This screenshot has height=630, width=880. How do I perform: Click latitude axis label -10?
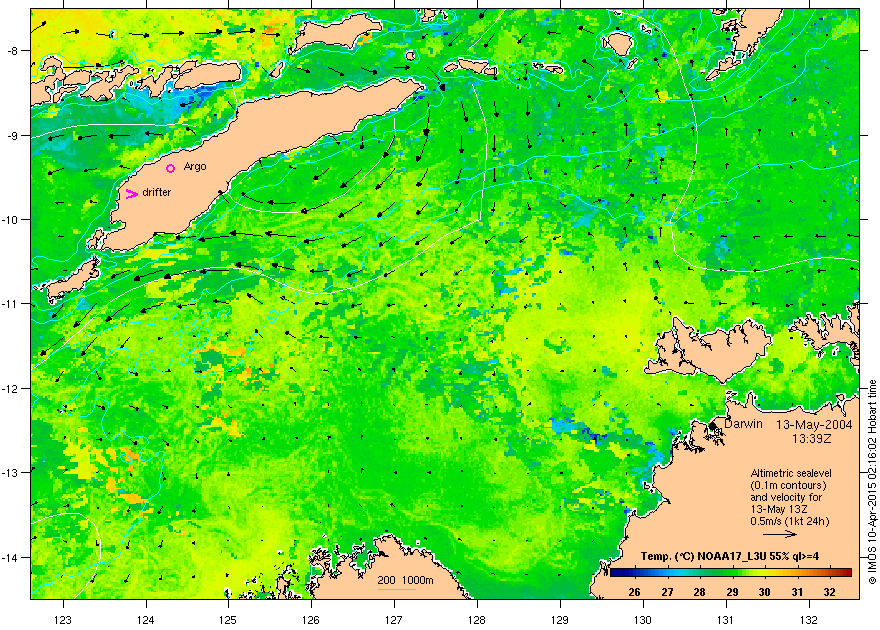(10, 219)
